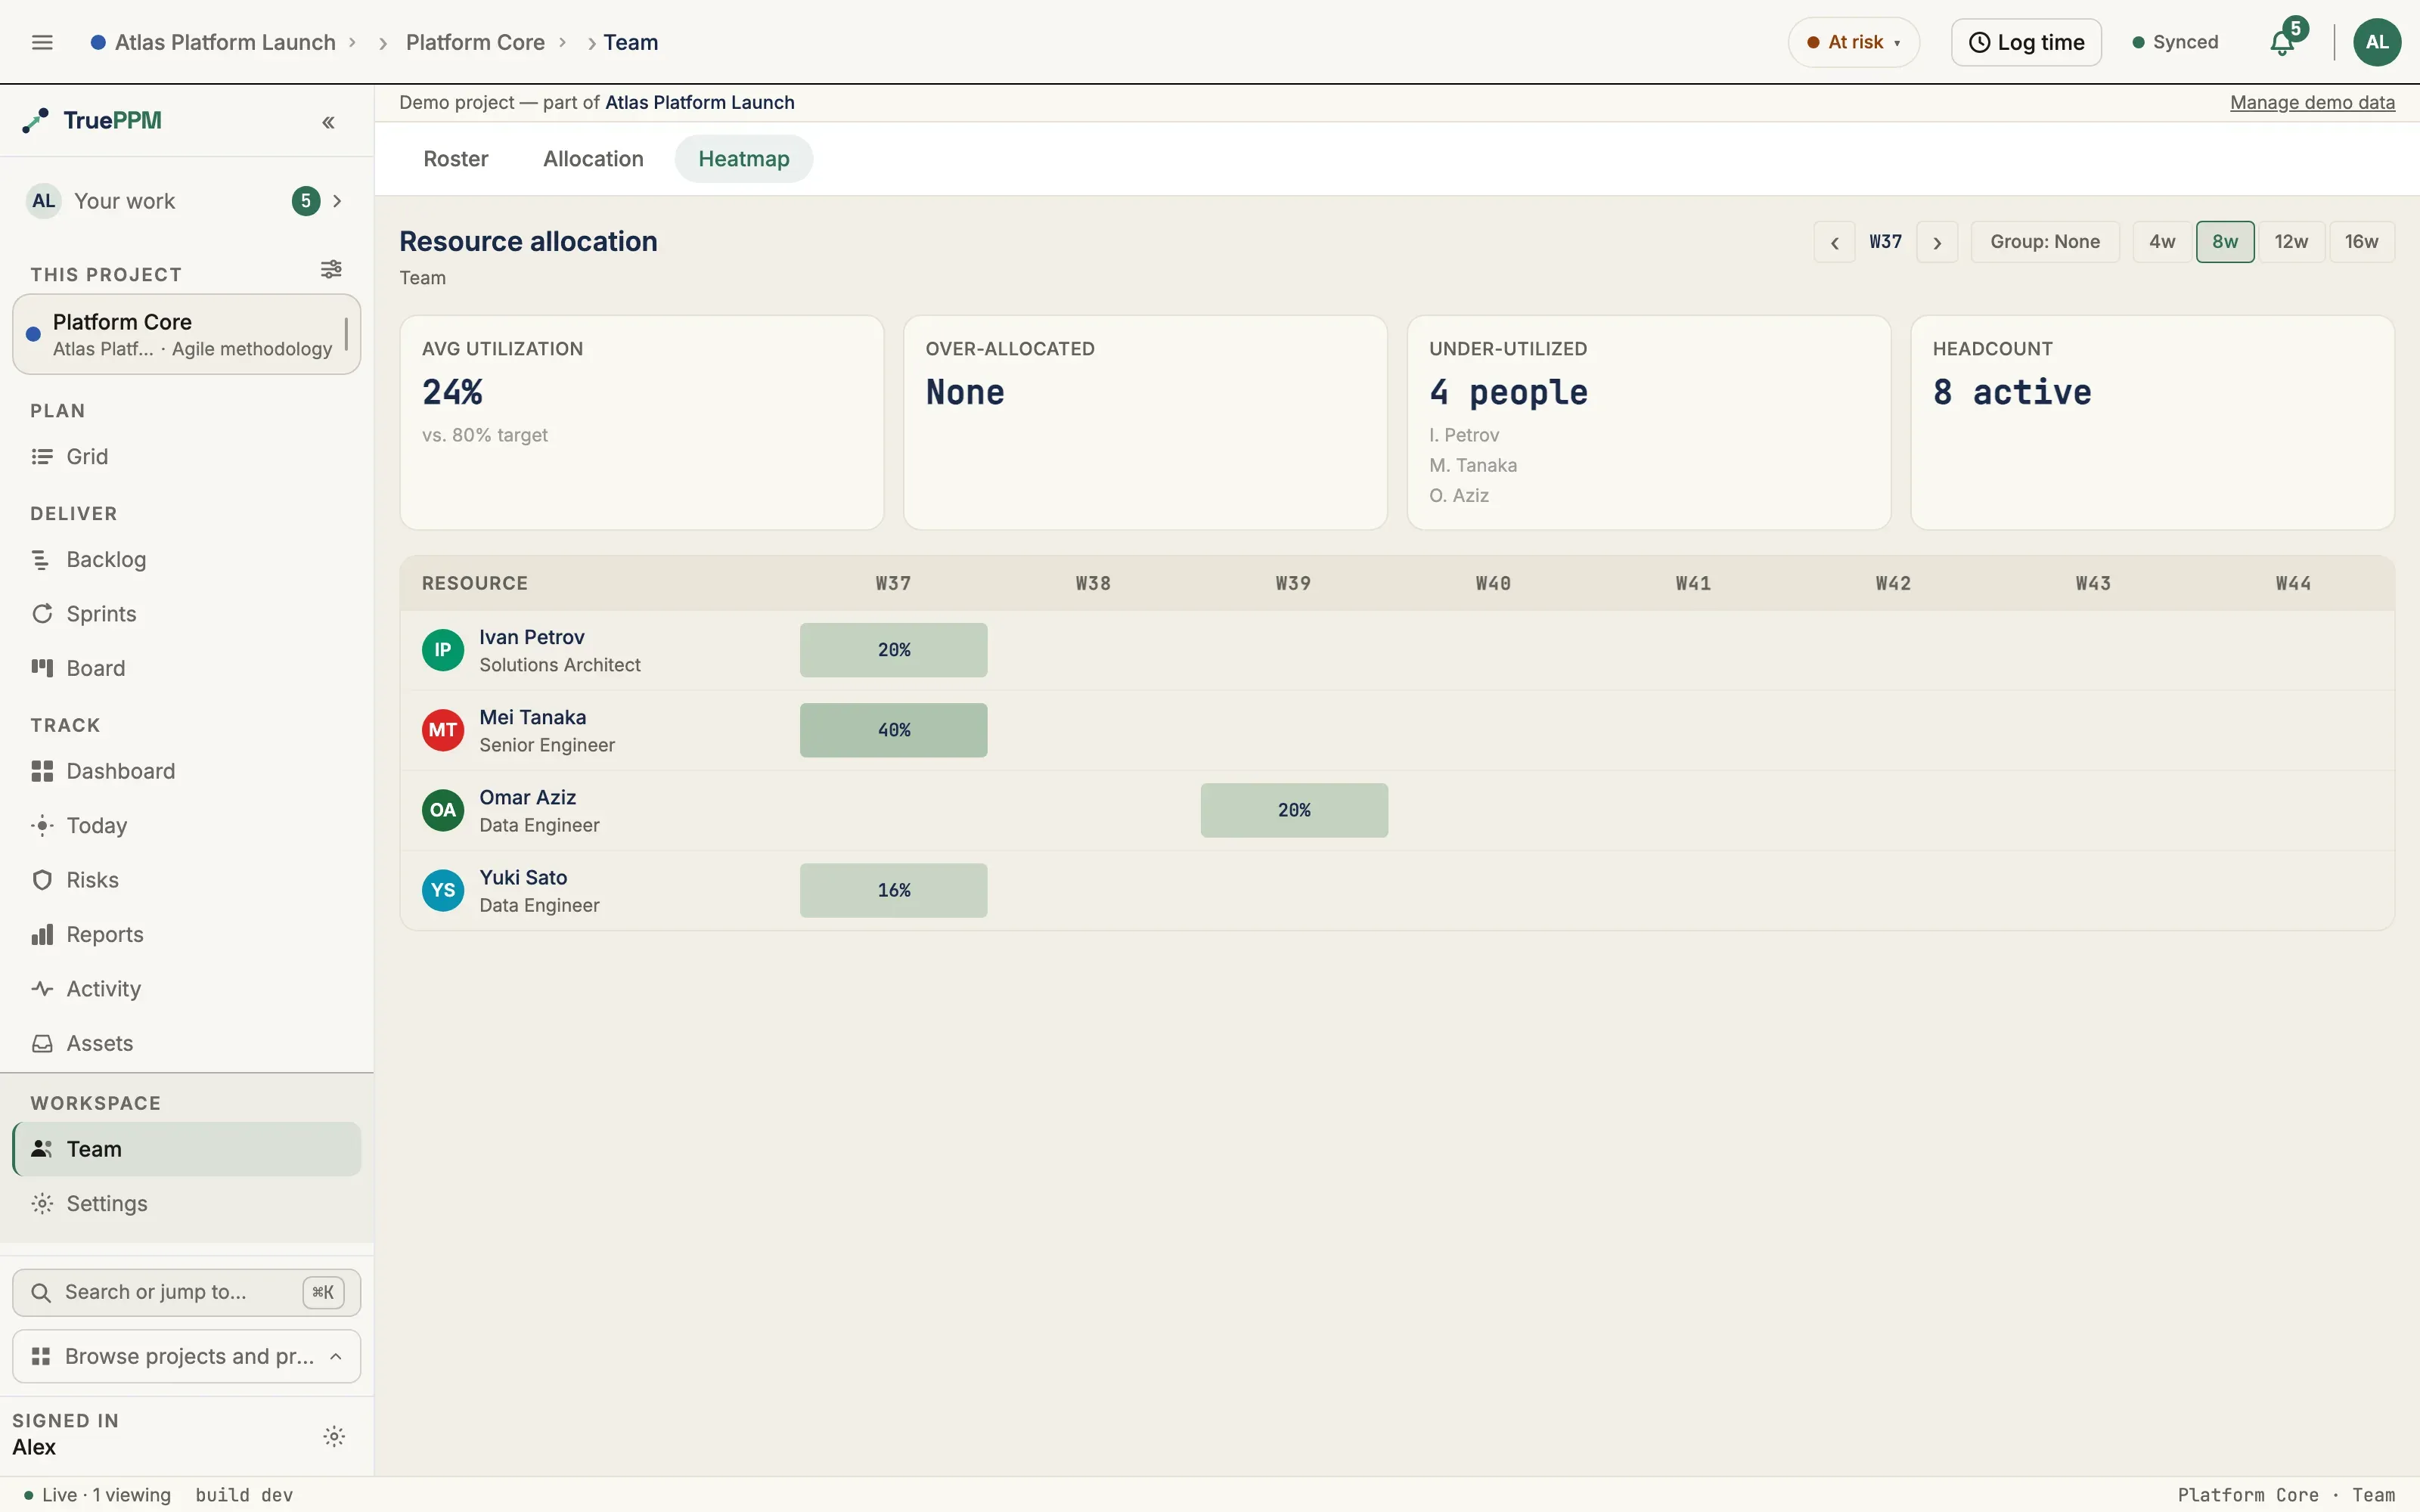Open notifications bell with badge
This screenshot has width=2420, height=1512.
click(x=2283, y=42)
